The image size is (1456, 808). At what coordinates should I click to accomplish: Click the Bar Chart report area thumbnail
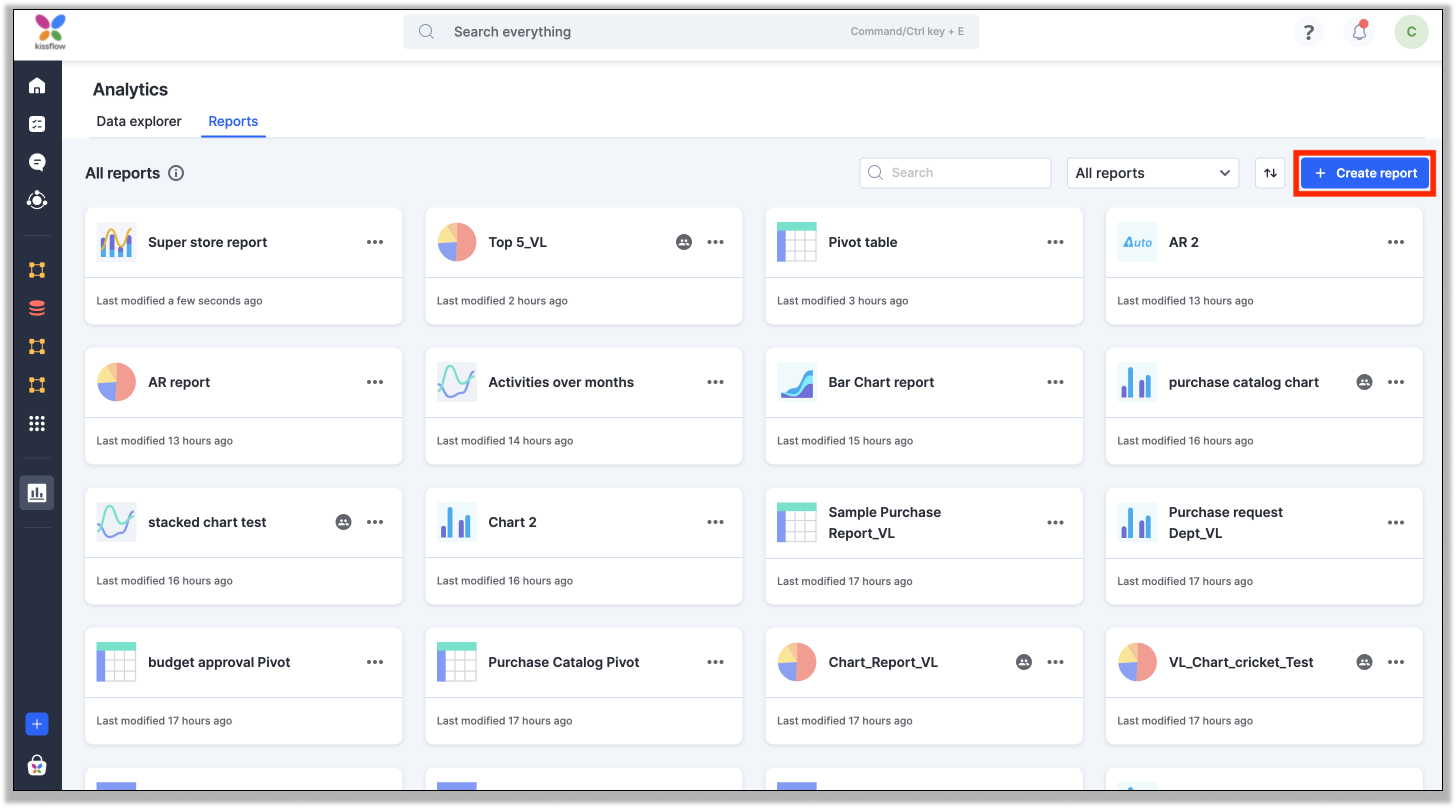tap(797, 382)
